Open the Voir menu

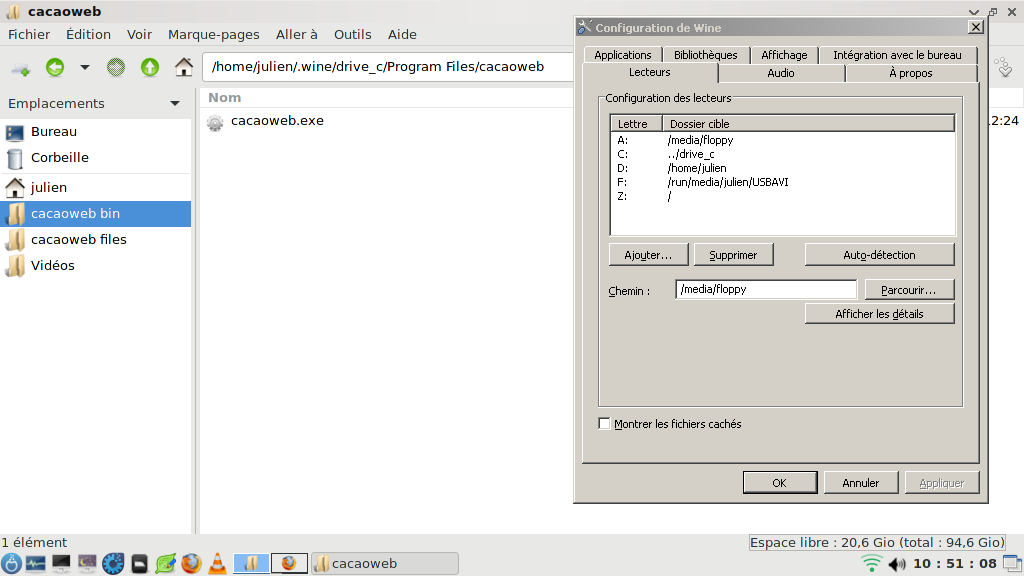[139, 35]
